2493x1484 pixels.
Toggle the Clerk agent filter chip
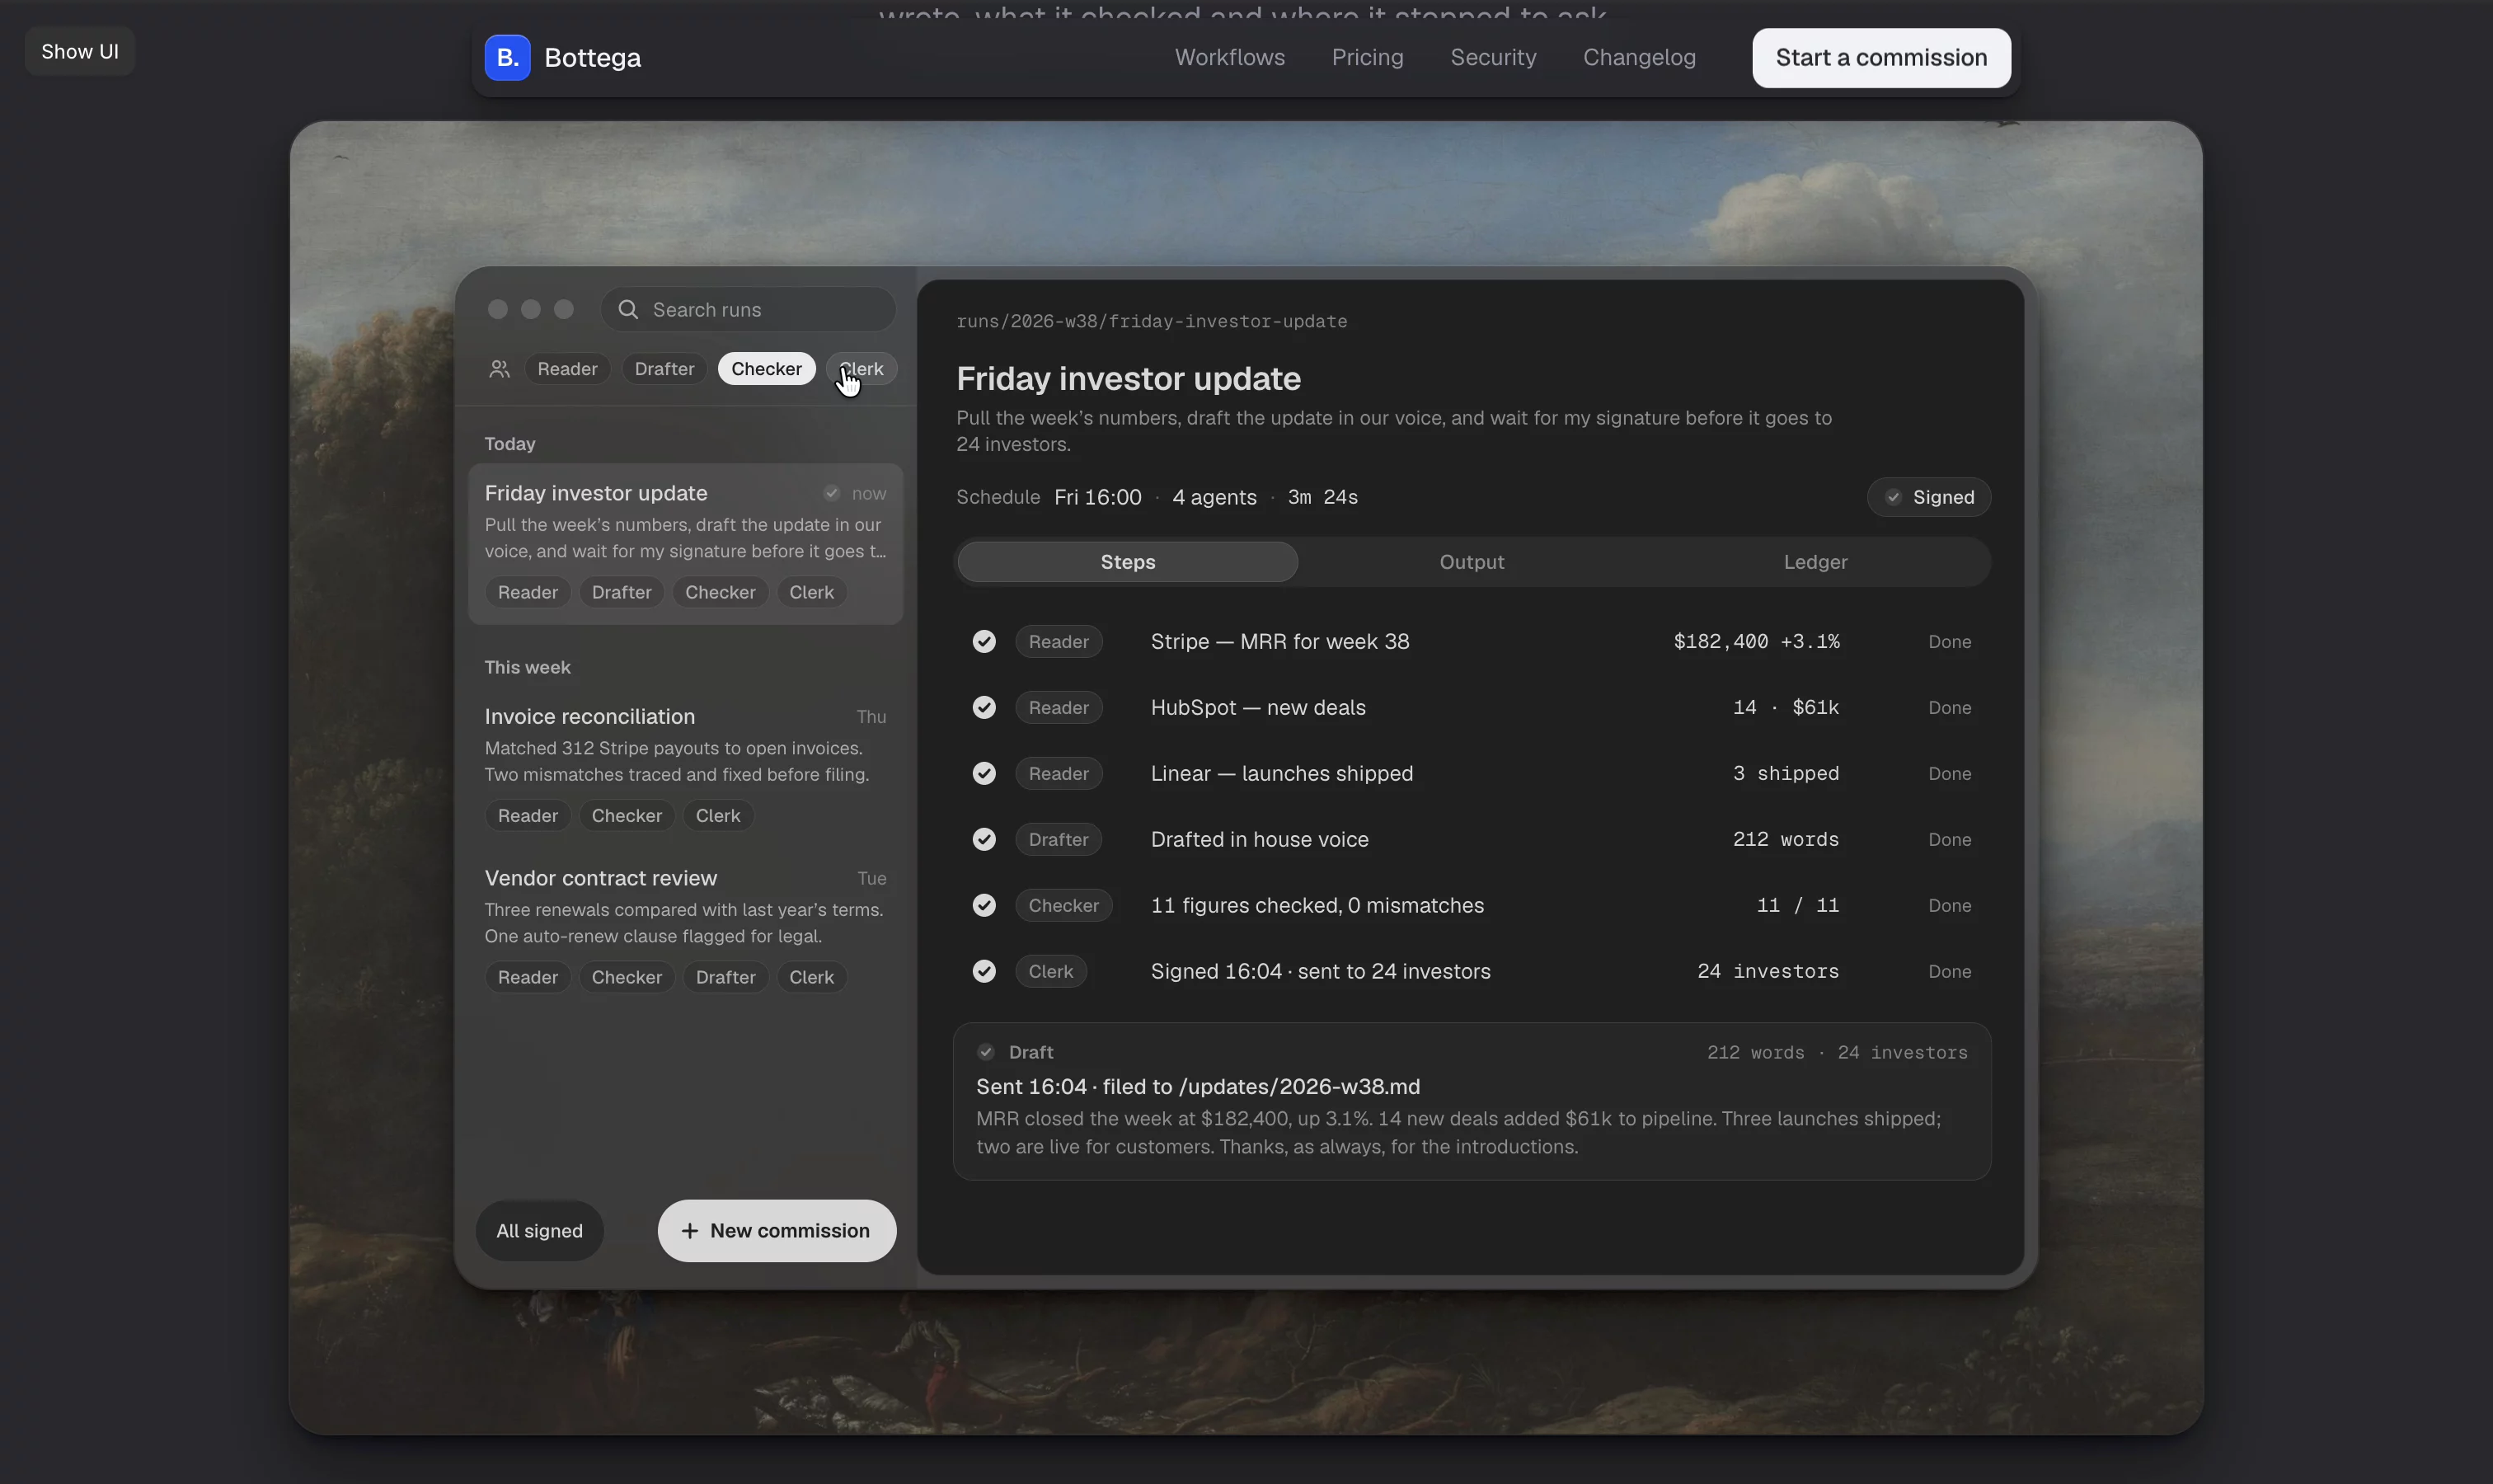pos(861,369)
